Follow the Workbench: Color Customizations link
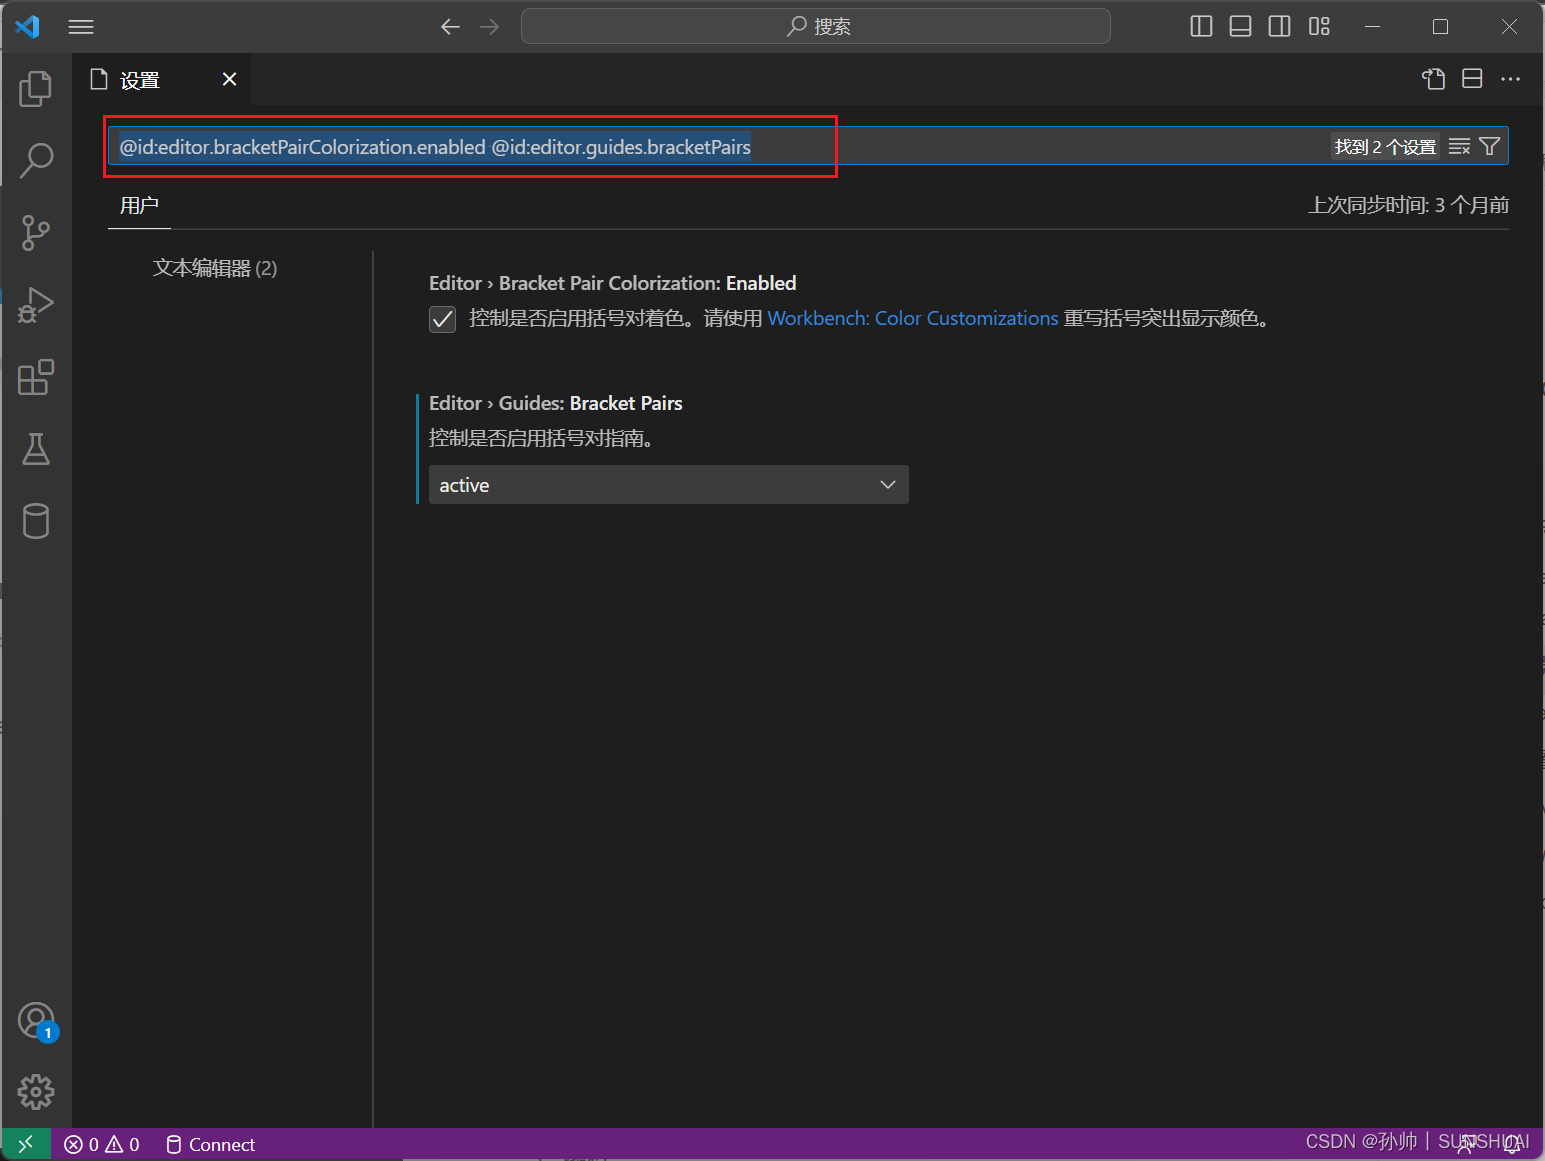Screen dimensions: 1545x1161 coord(912,318)
